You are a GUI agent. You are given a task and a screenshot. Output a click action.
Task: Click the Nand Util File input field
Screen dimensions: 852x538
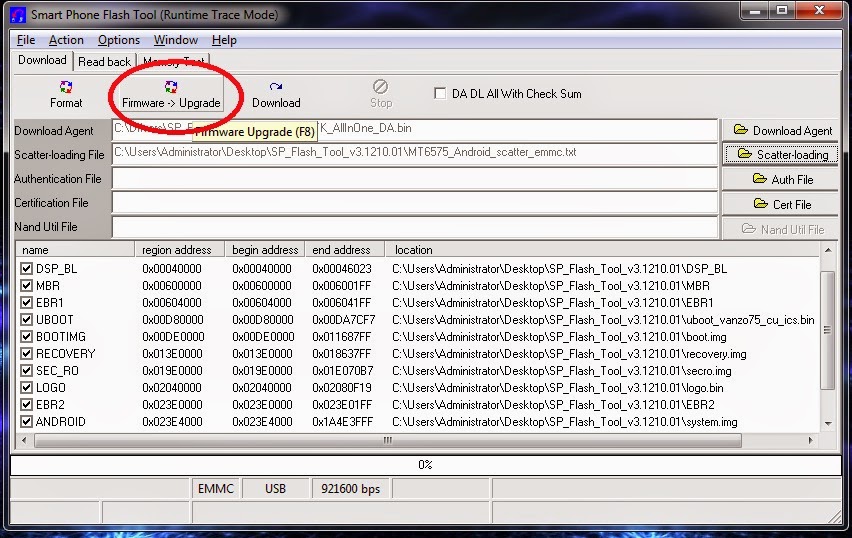pyautogui.click(x=415, y=227)
